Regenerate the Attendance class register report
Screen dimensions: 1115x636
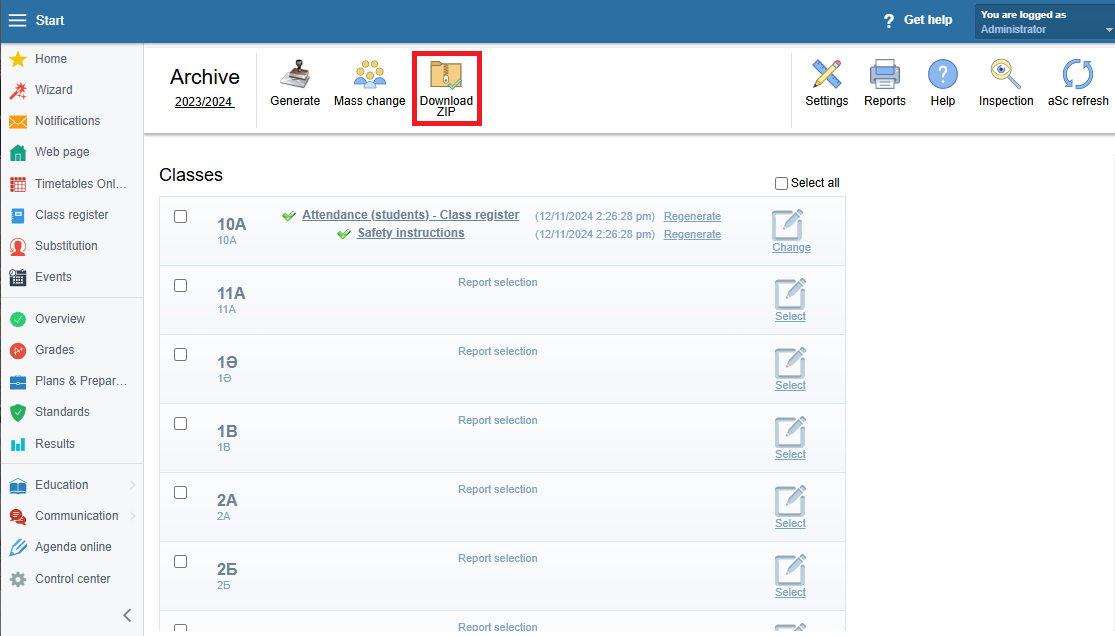692,216
